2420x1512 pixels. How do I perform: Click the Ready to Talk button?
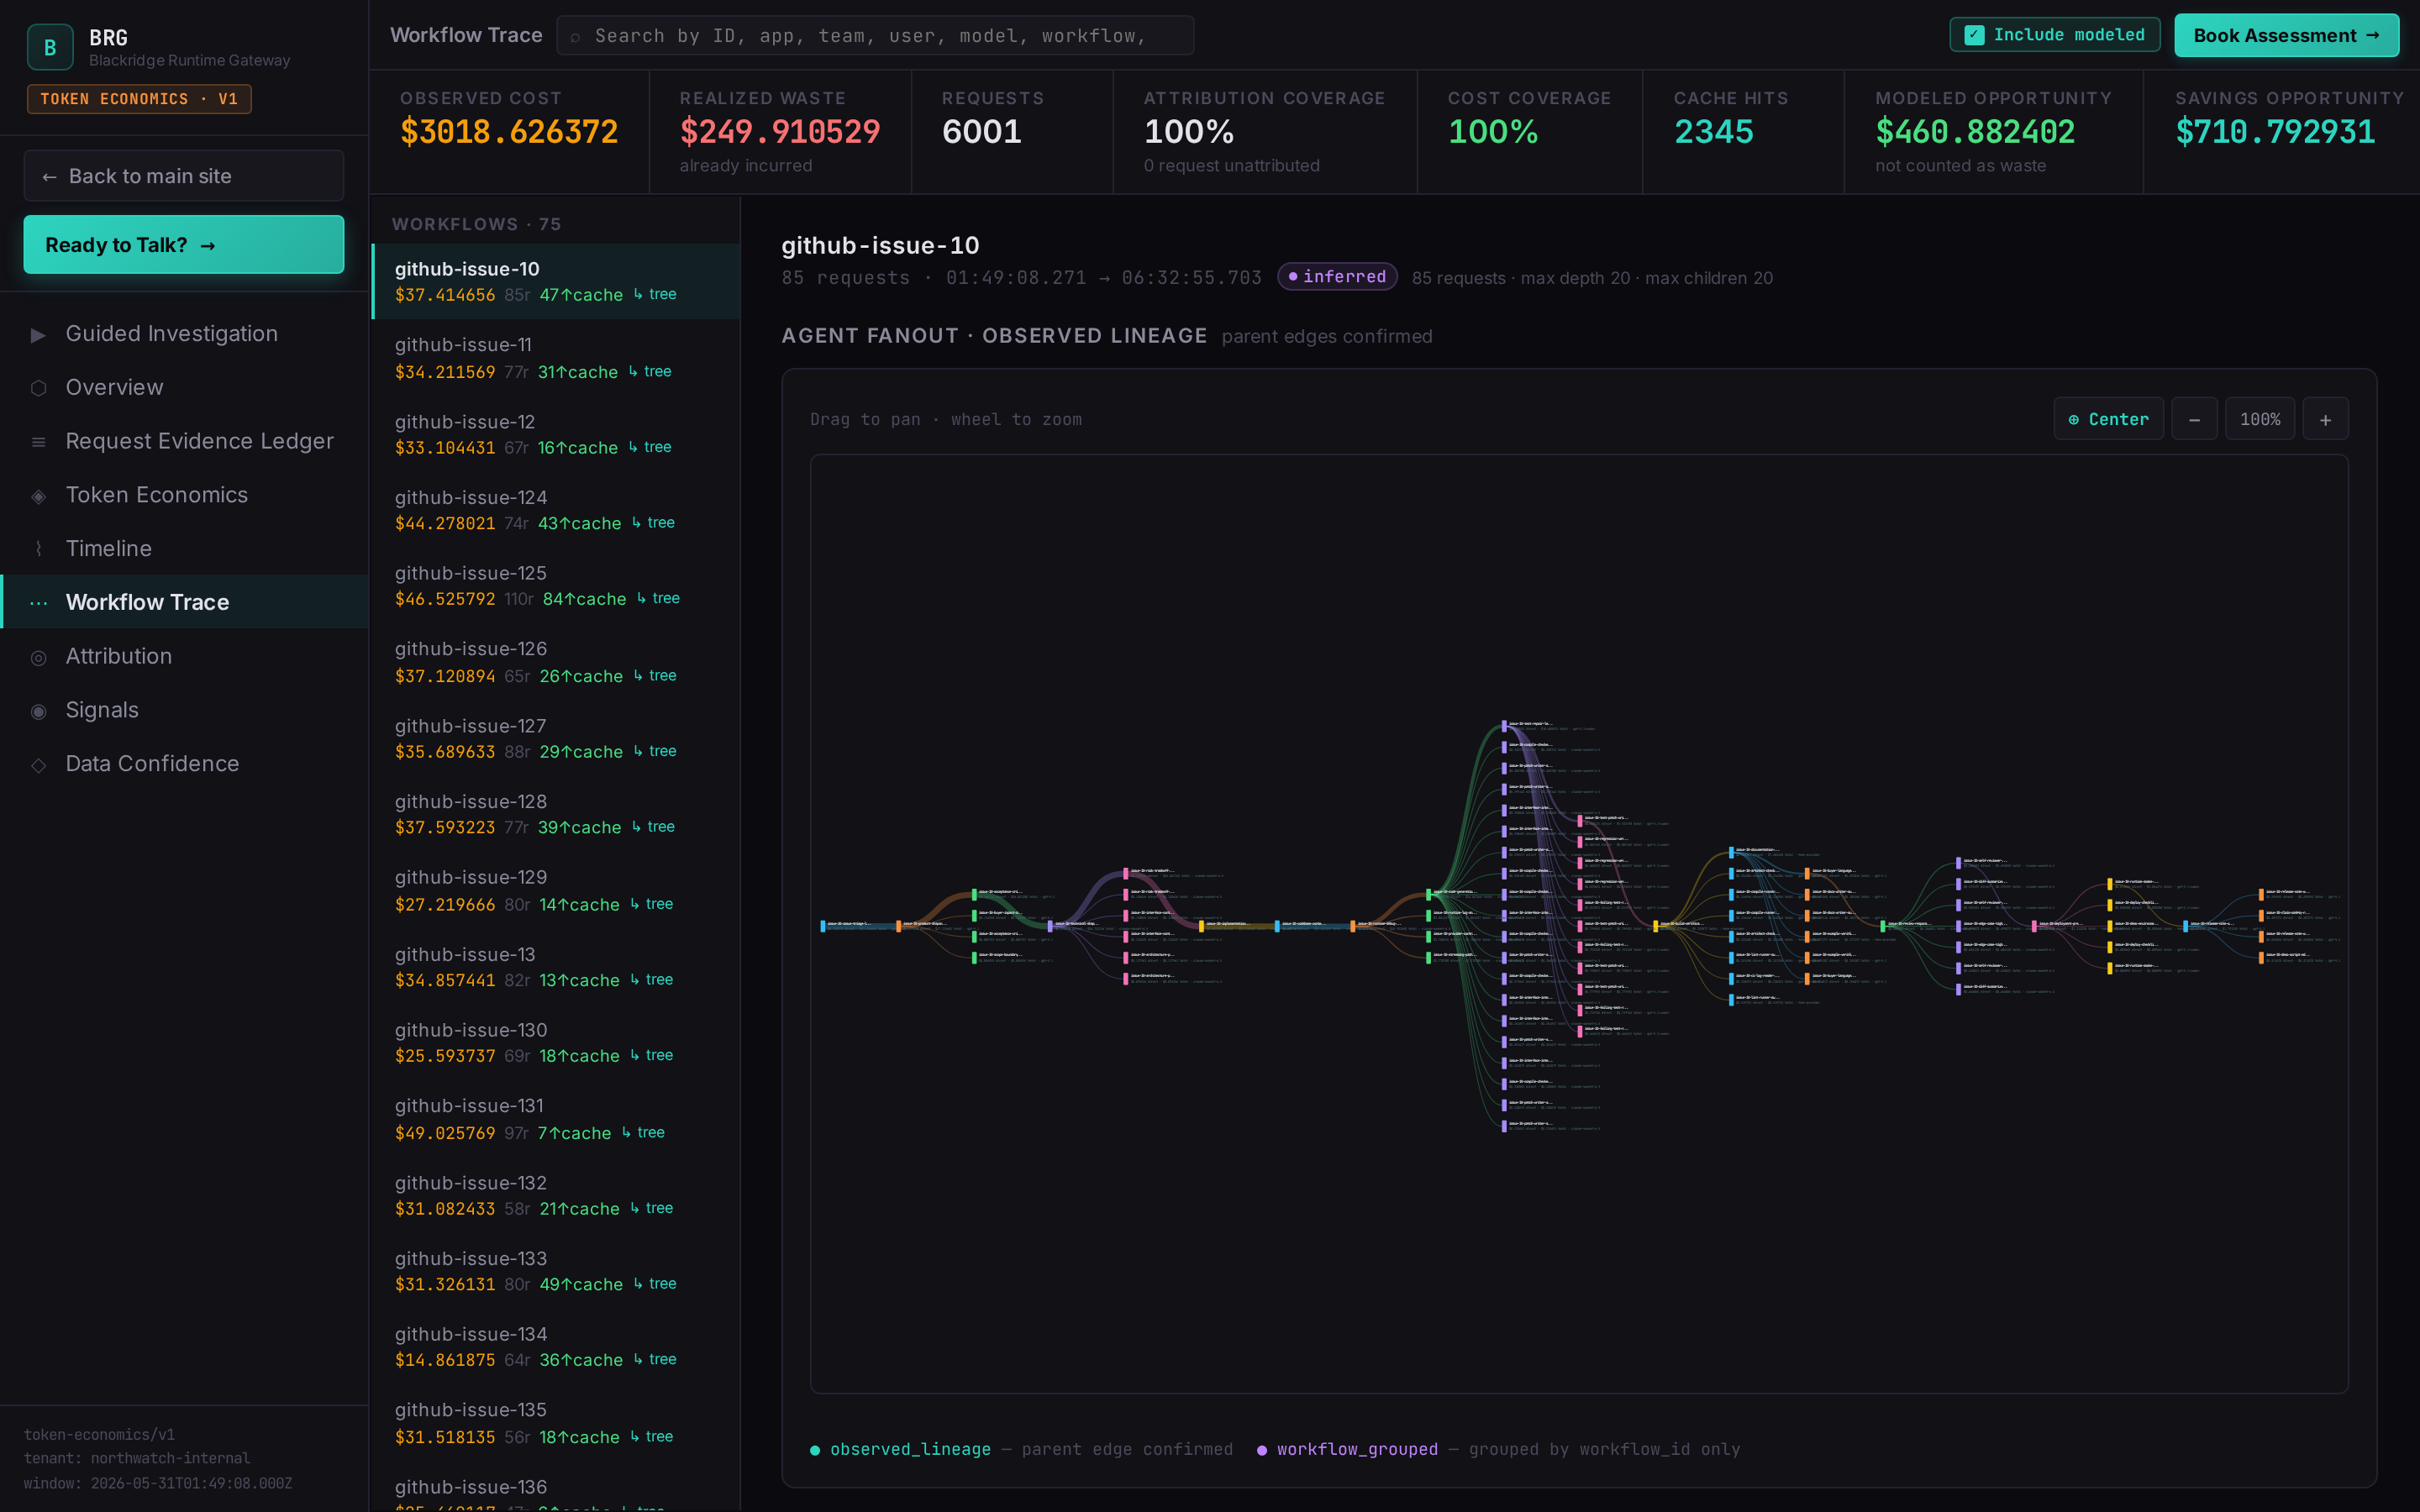184,245
